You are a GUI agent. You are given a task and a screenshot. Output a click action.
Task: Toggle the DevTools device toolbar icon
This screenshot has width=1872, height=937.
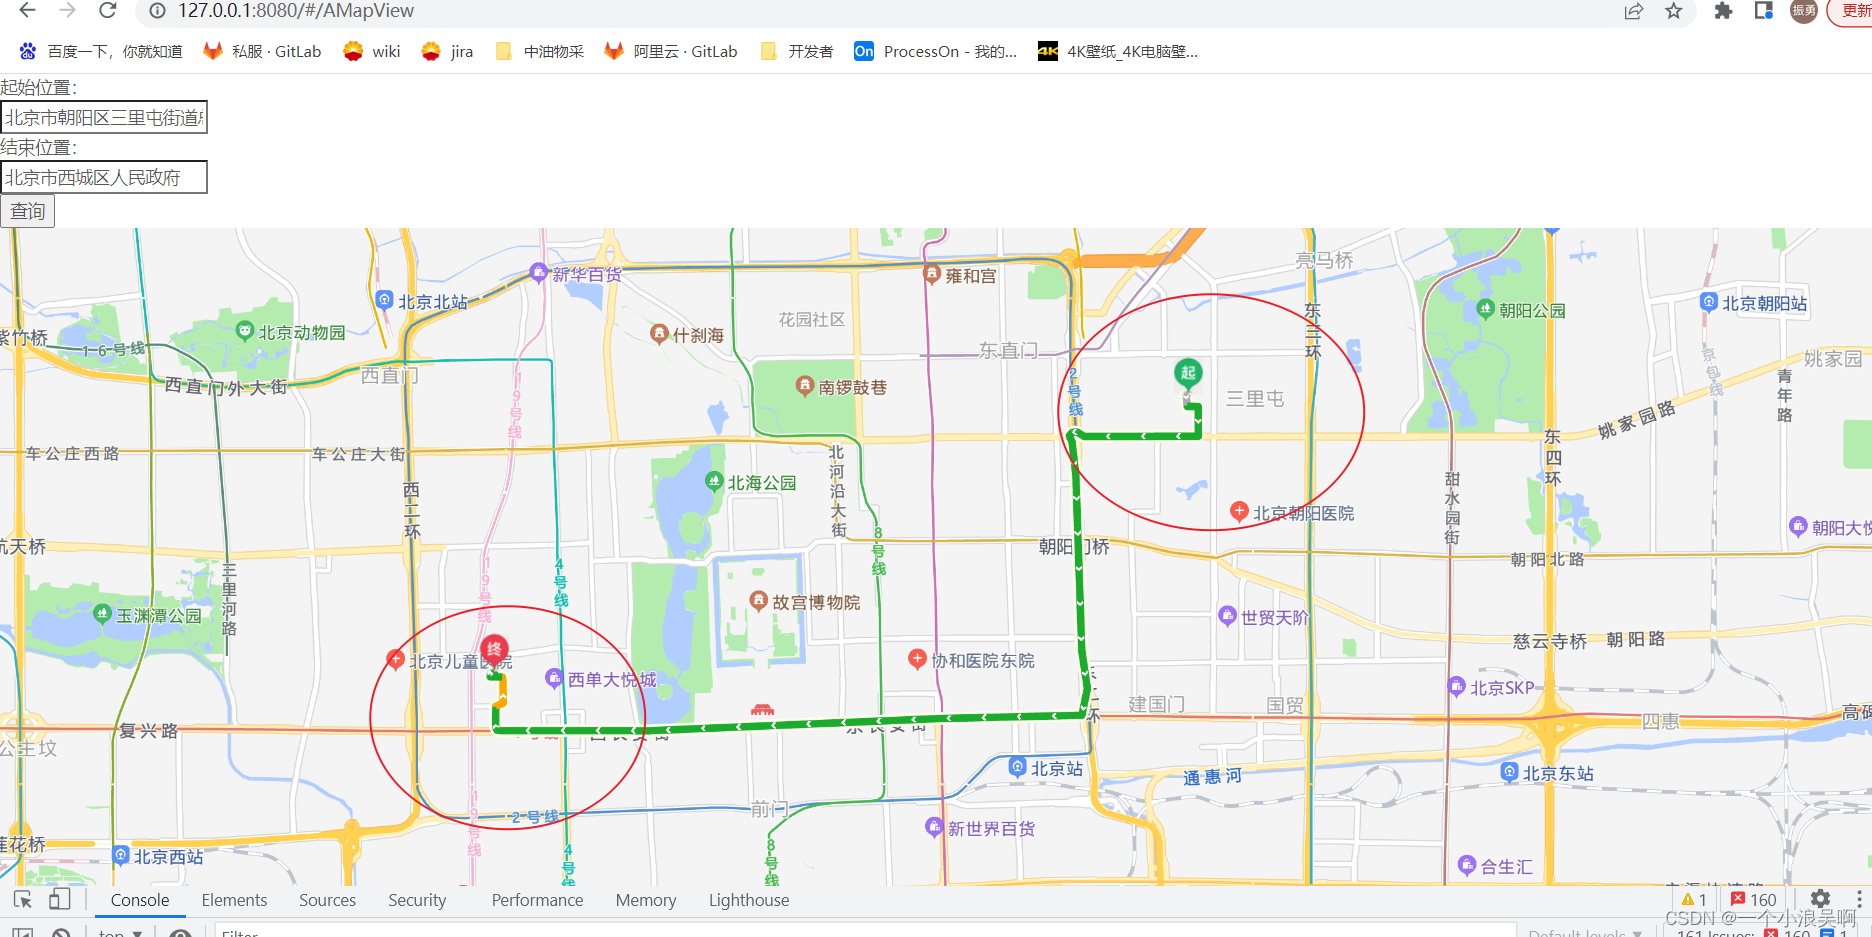point(60,899)
